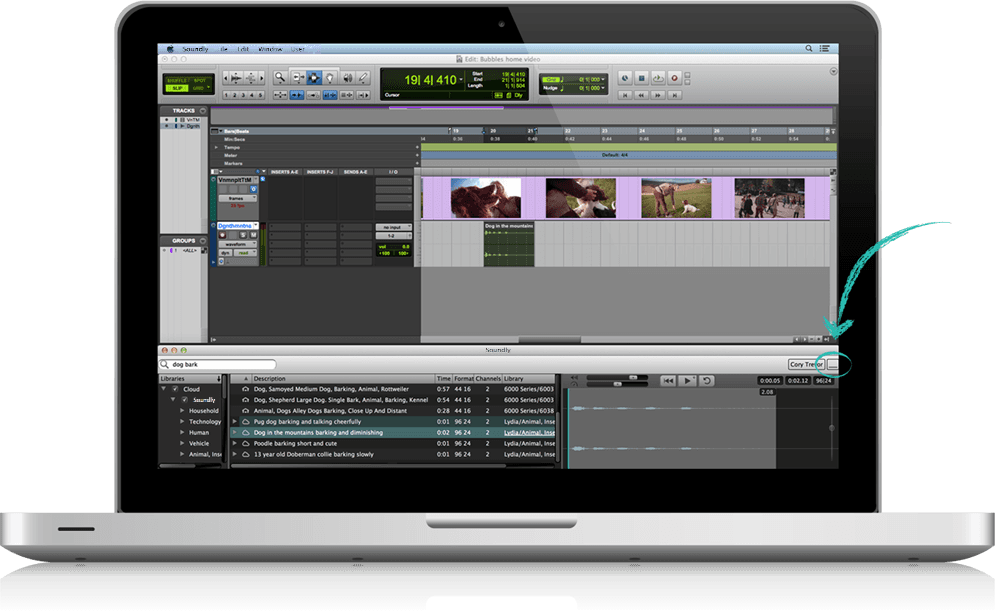Viewport: 995px width, 611px height.
Task: Select the Grabber hand tool
Action: pos(330,77)
